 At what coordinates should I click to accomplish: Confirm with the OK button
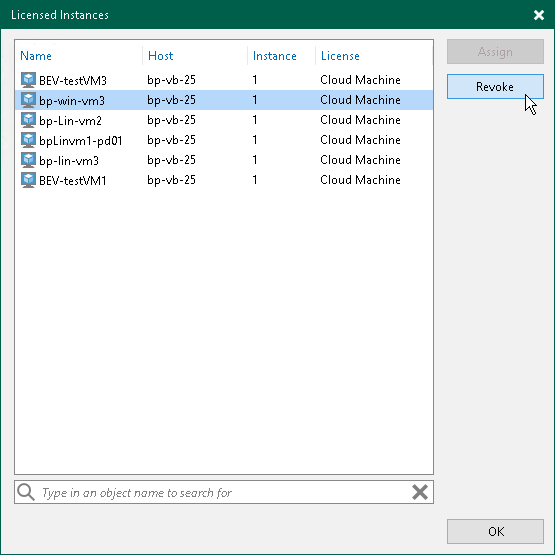[495, 531]
